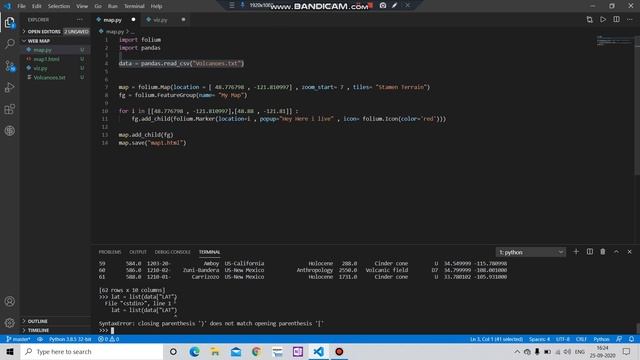
Task: Click the Spaces: 4 indentation setting
Action: [x=539, y=339]
